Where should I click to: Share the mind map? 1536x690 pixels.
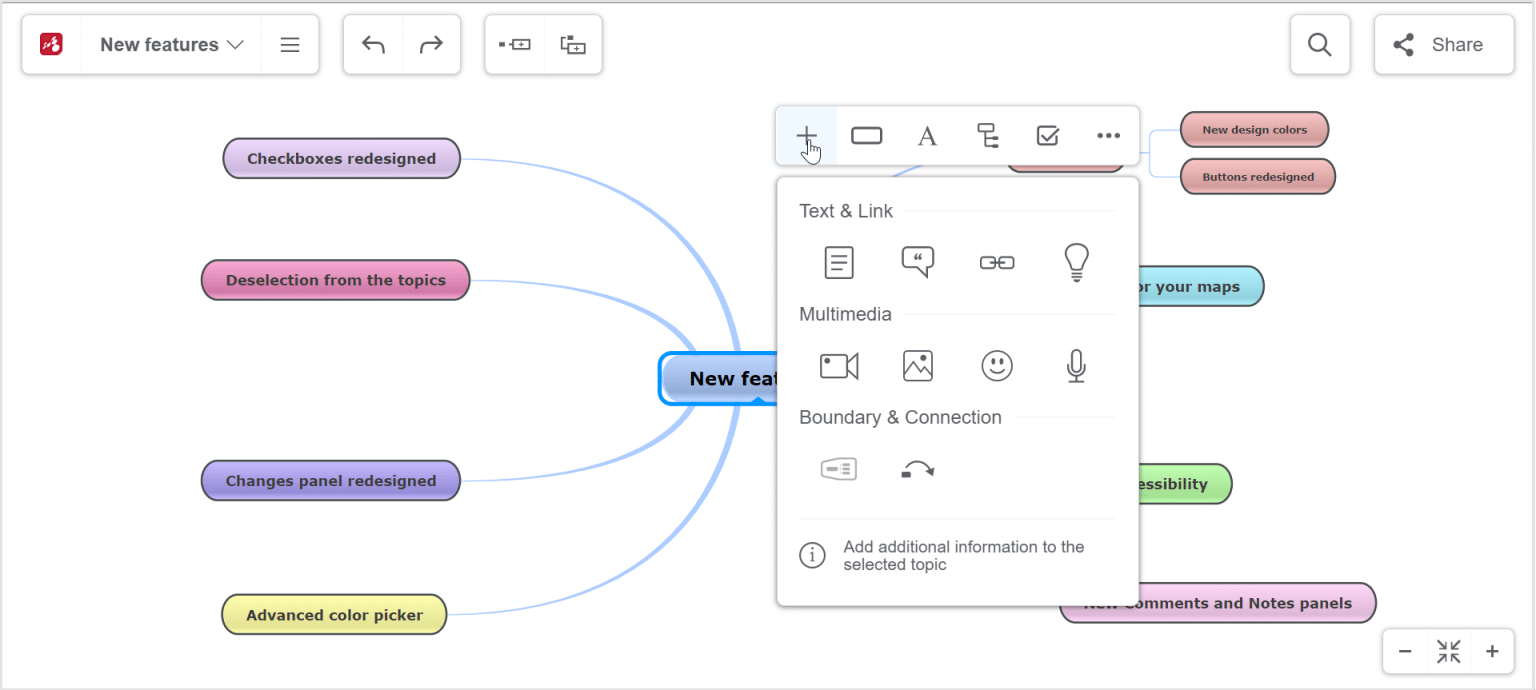pos(1443,44)
